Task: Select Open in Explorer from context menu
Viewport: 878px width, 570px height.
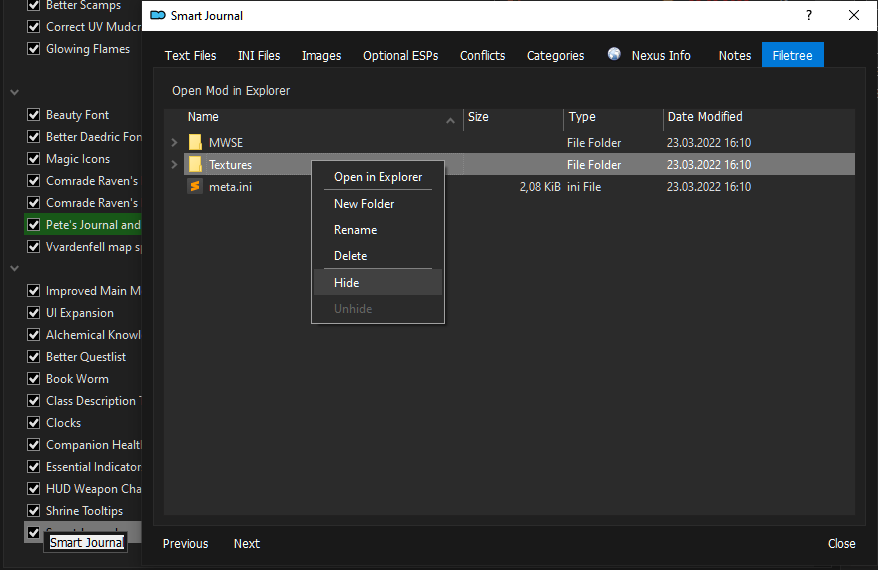Action: (x=377, y=177)
